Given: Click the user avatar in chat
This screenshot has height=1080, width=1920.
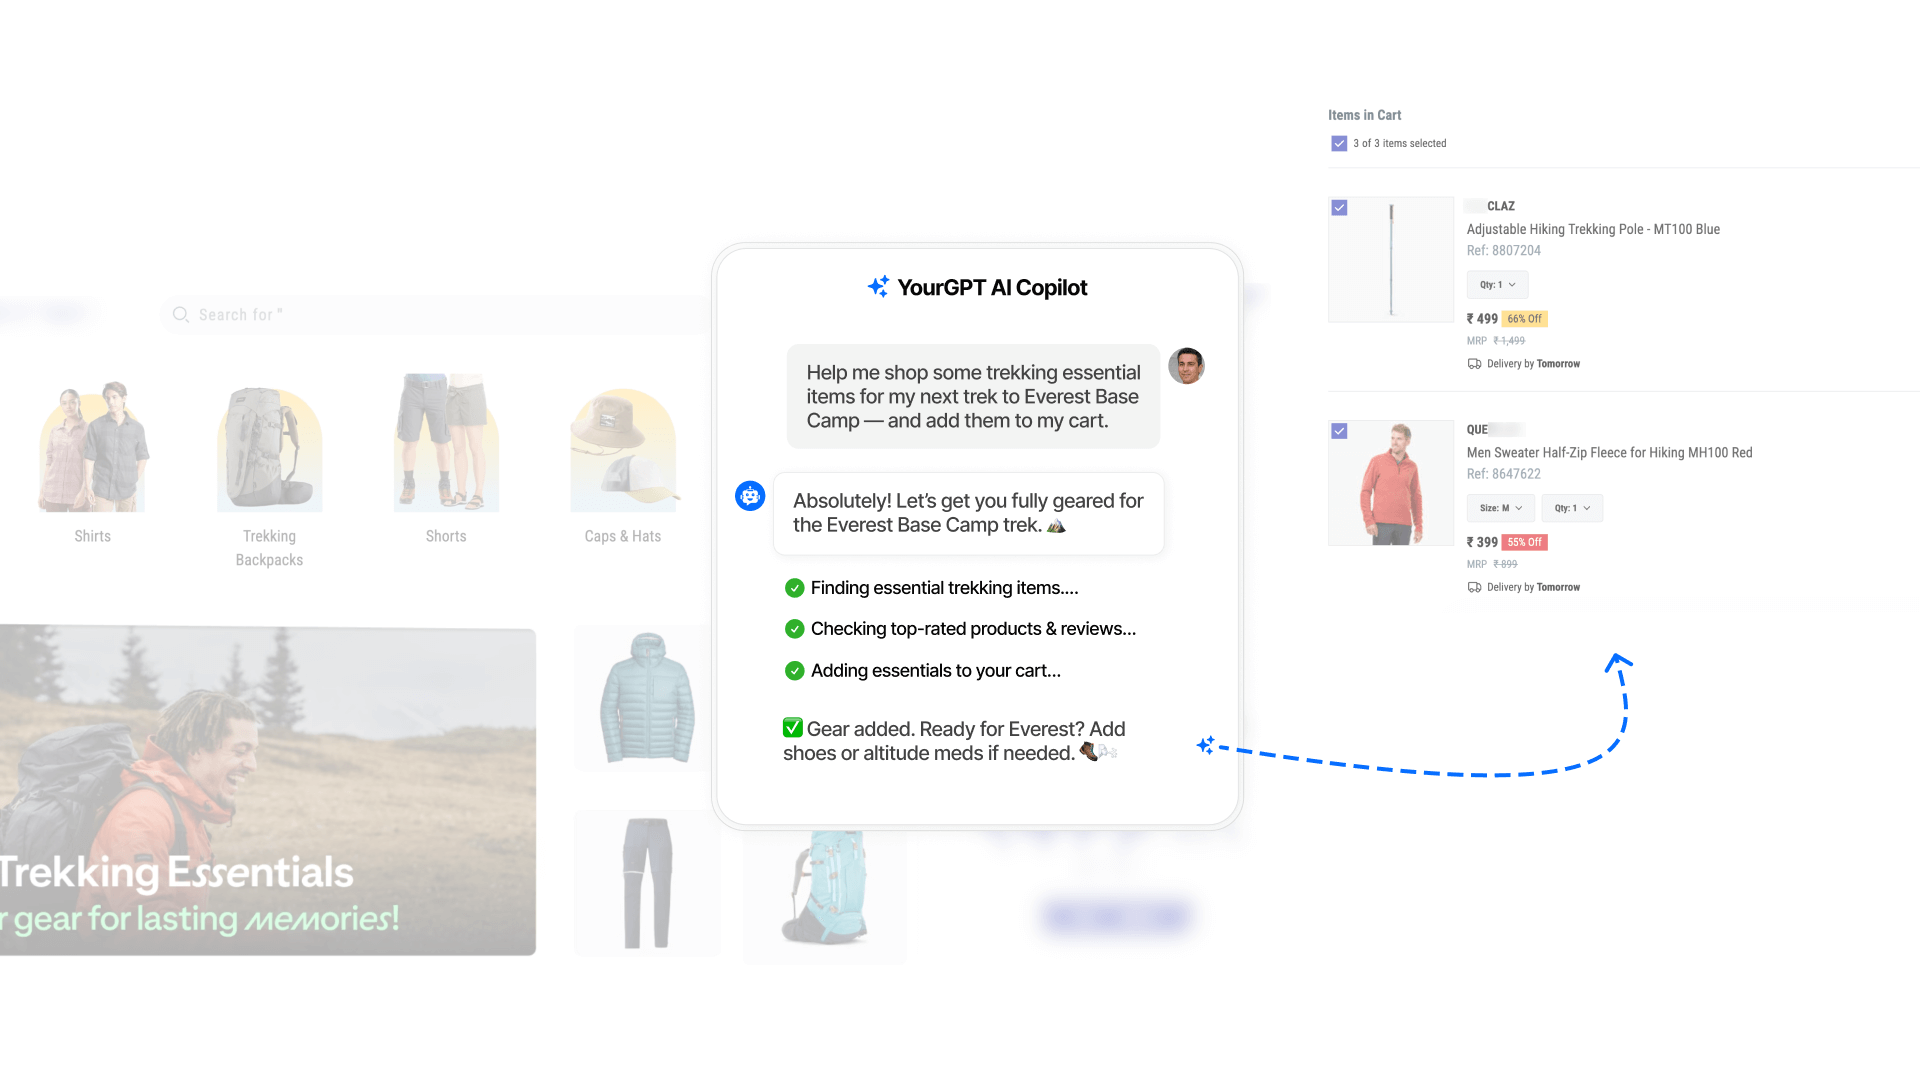Looking at the screenshot, I should 1186,366.
